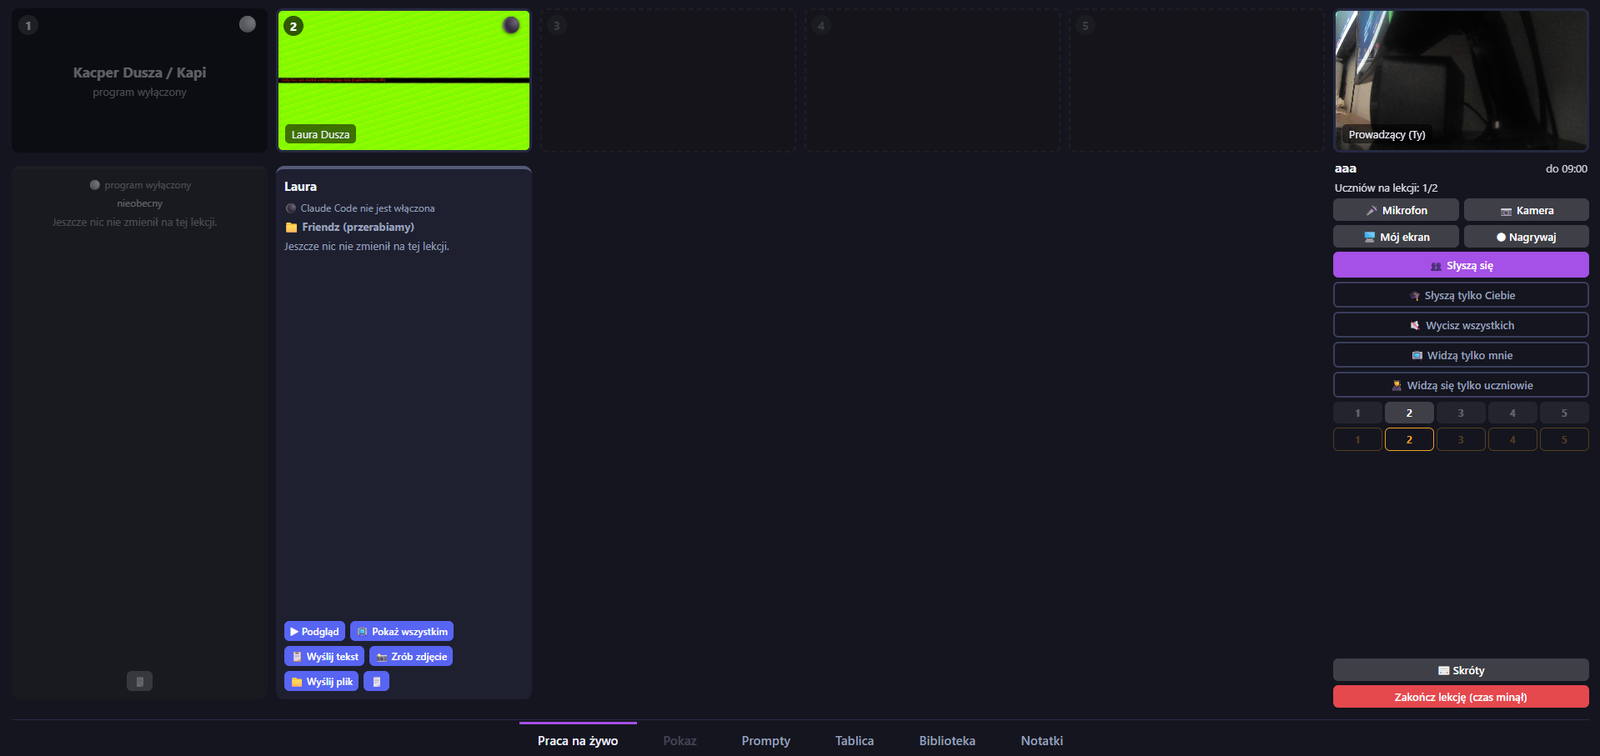Click status circle on Laura Dusza tile
The width and height of the screenshot is (1600, 756).
click(x=511, y=25)
